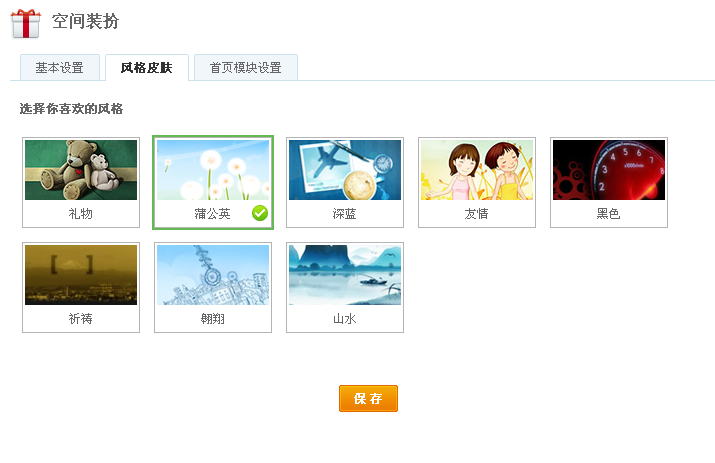The image size is (715, 463).
Task: Pick the 友情 two girls skin image
Action: 477,170
